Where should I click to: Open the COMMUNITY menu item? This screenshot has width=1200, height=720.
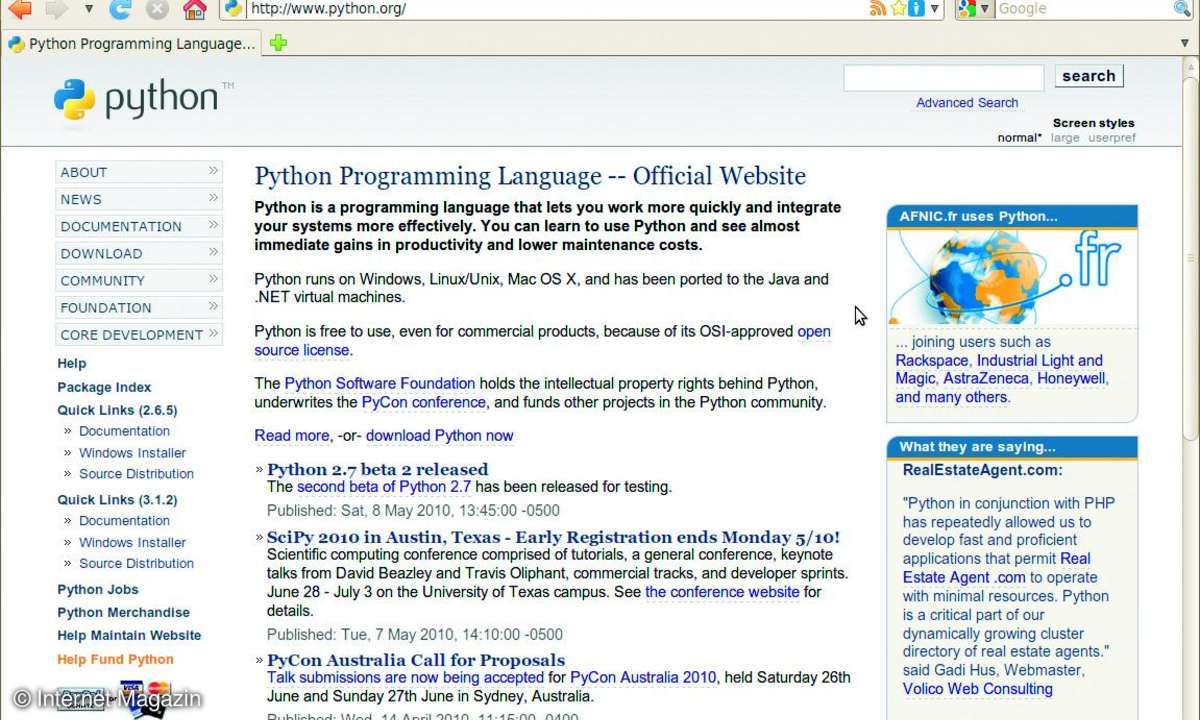tap(139, 280)
